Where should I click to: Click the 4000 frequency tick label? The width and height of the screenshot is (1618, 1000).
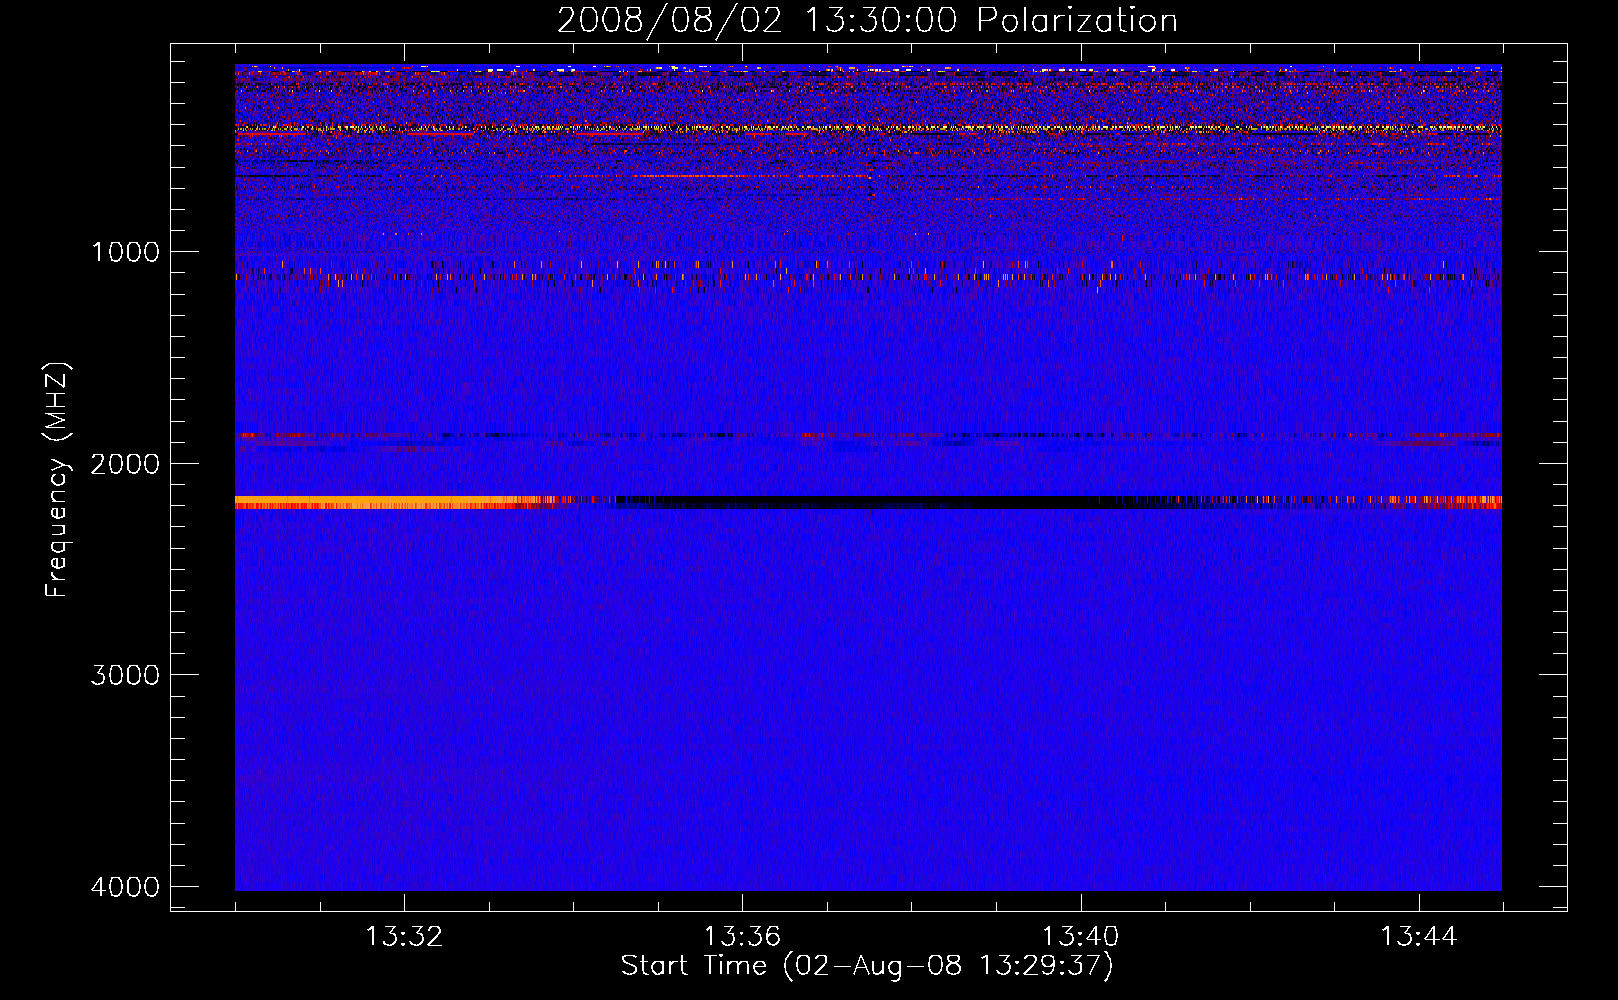pyautogui.click(x=125, y=887)
